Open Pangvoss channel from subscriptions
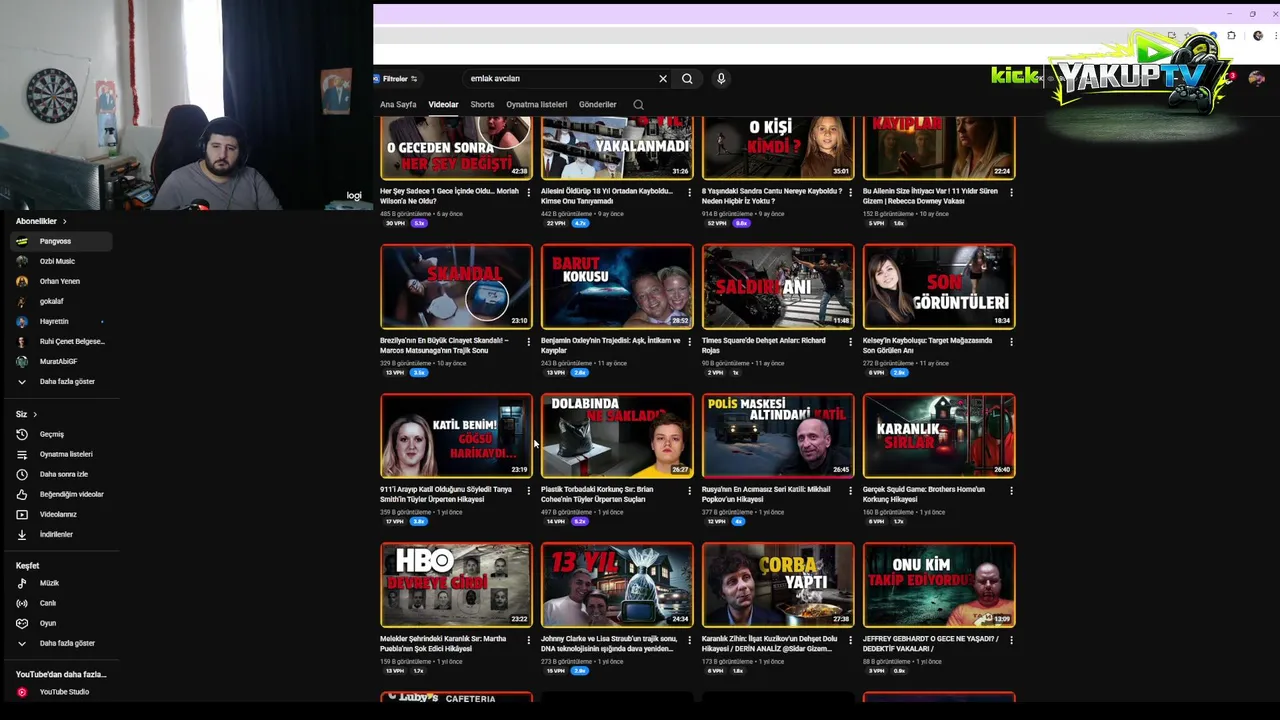 pos(62,241)
